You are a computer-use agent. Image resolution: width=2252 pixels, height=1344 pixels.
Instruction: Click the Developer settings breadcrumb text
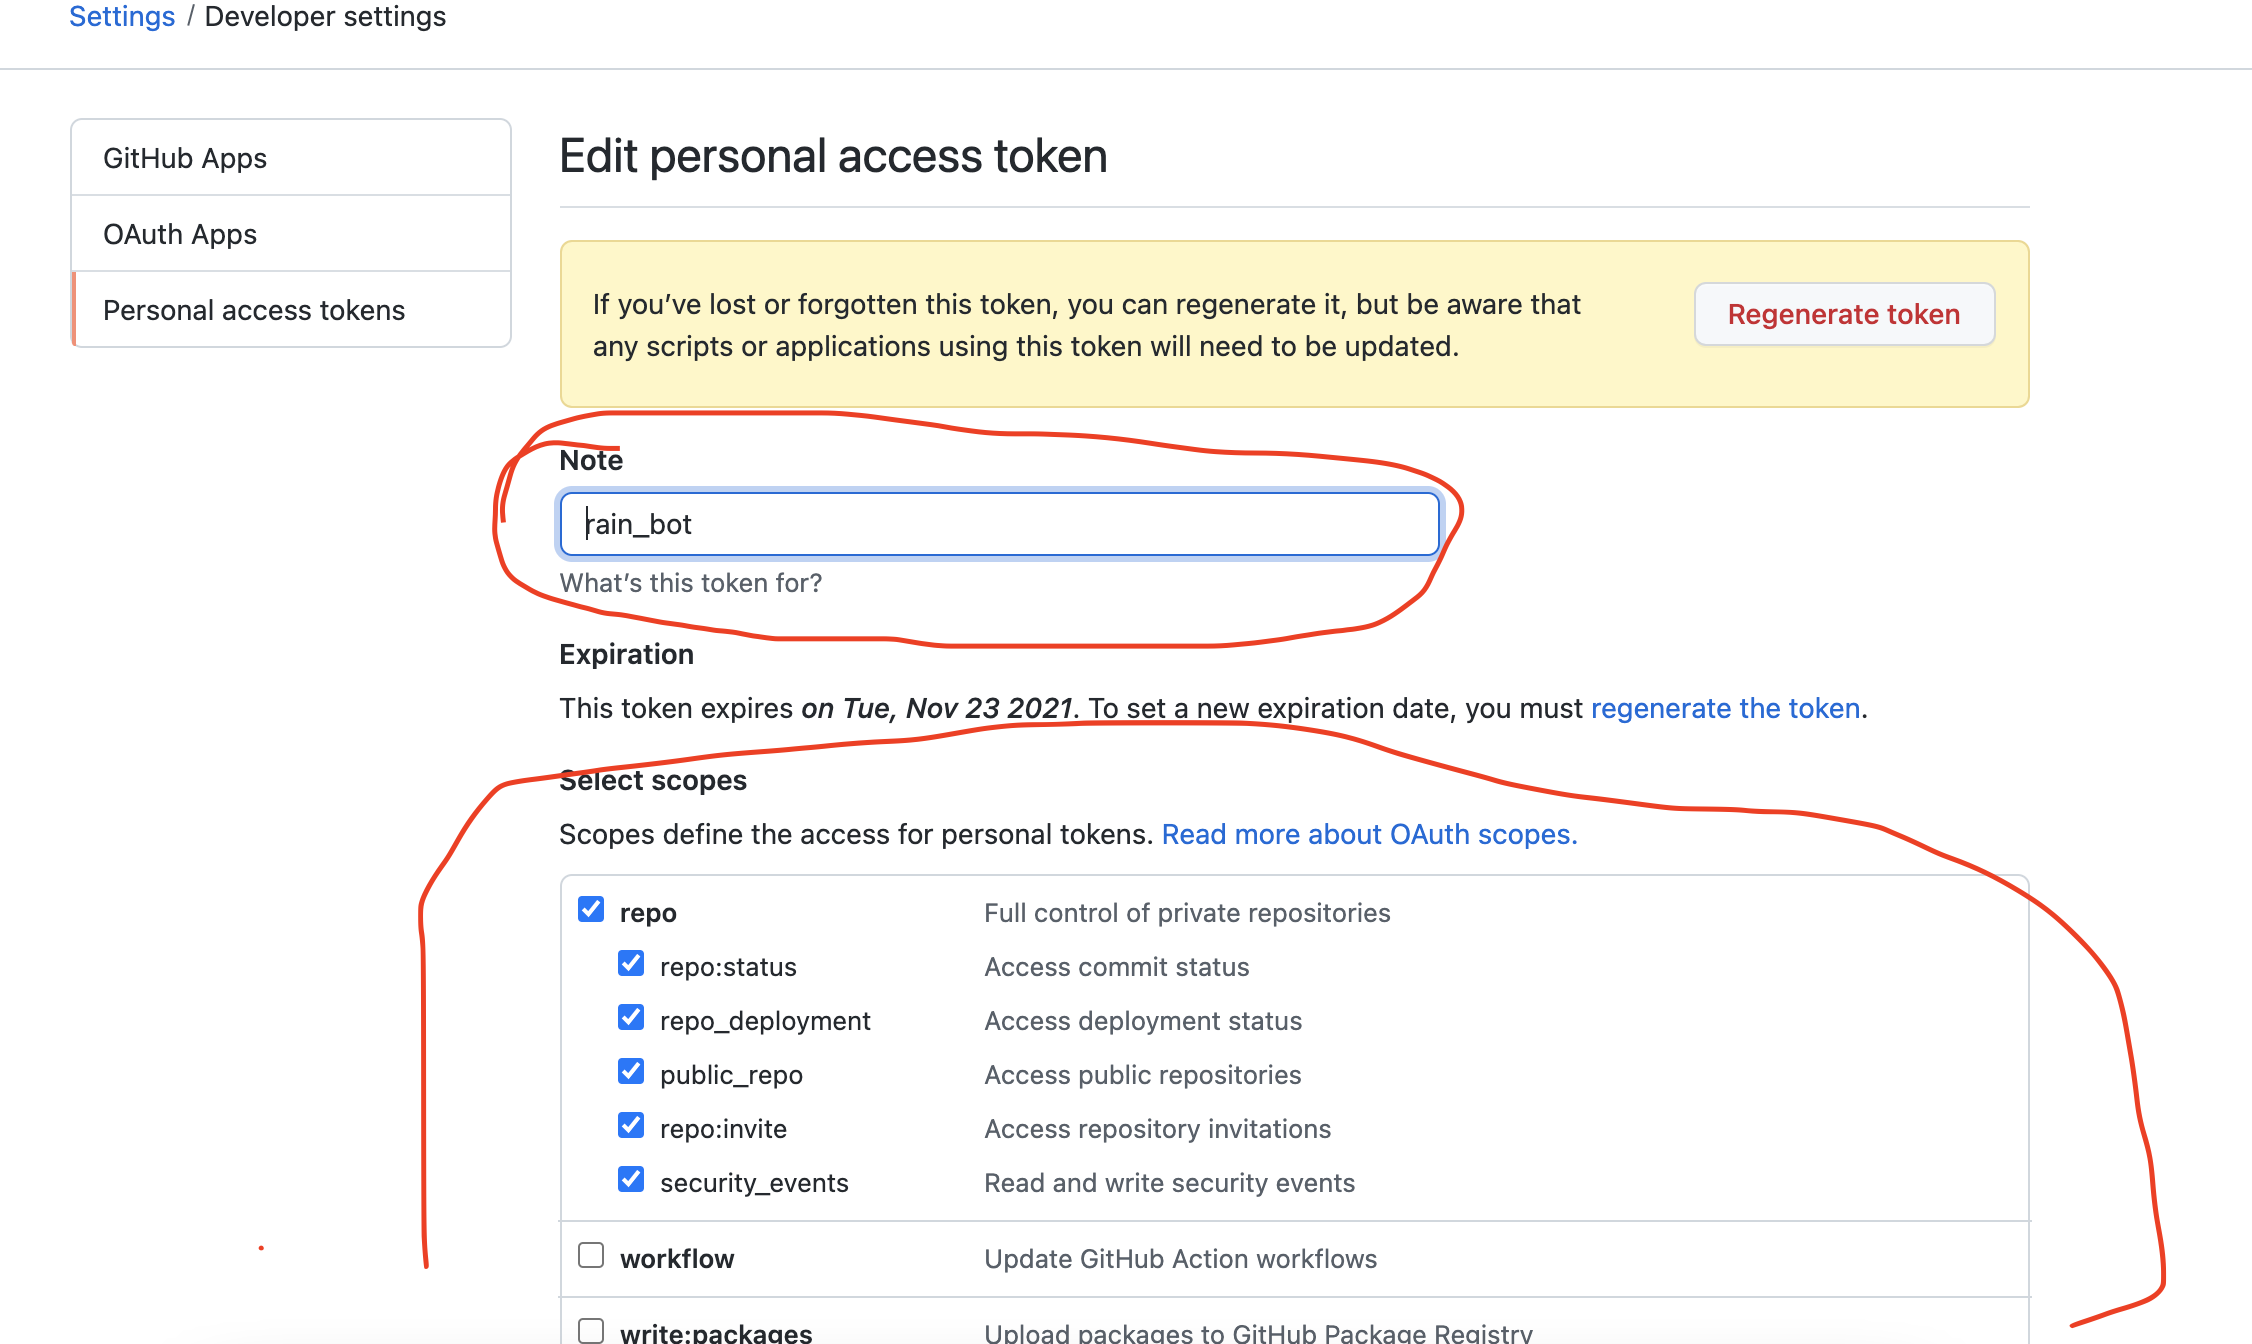325,16
